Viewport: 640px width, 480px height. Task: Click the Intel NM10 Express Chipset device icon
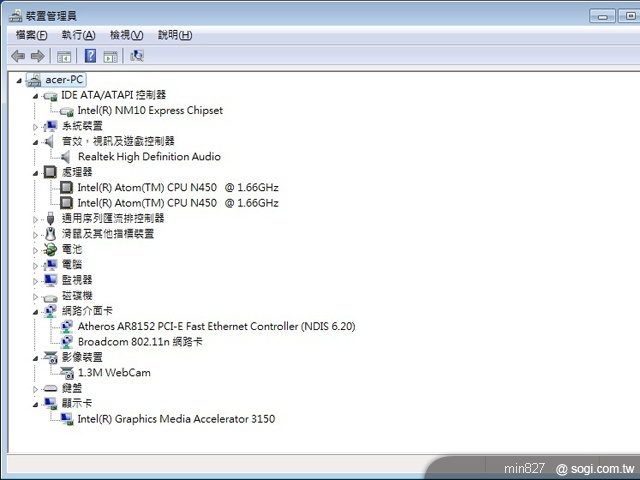click(67, 111)
